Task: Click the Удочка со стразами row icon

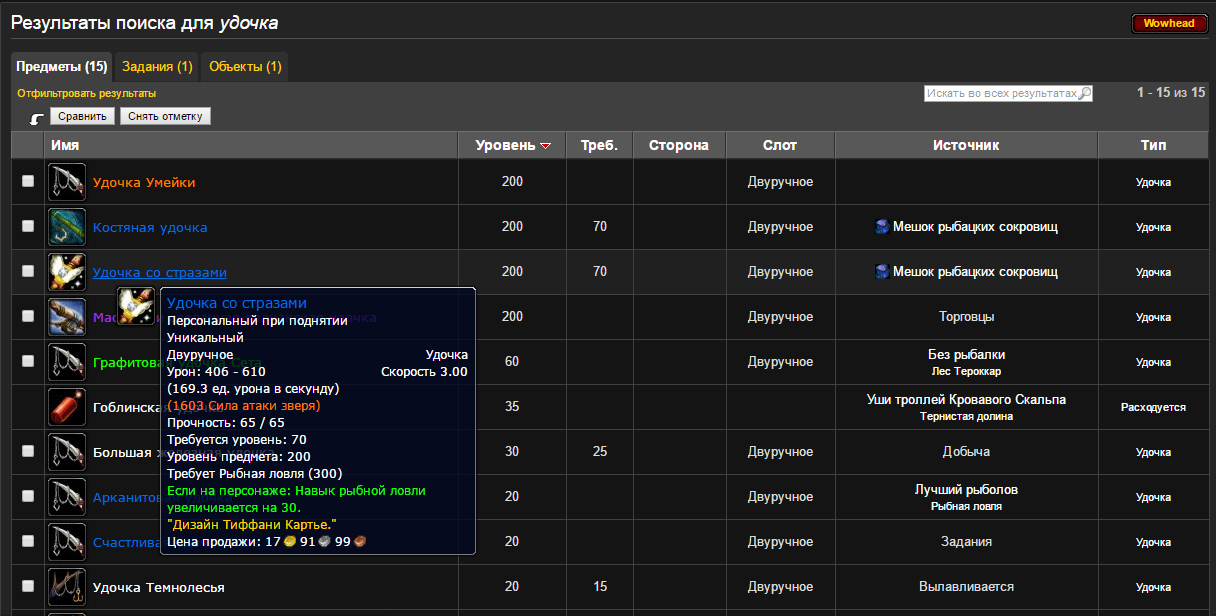Action: click(67, 272)
